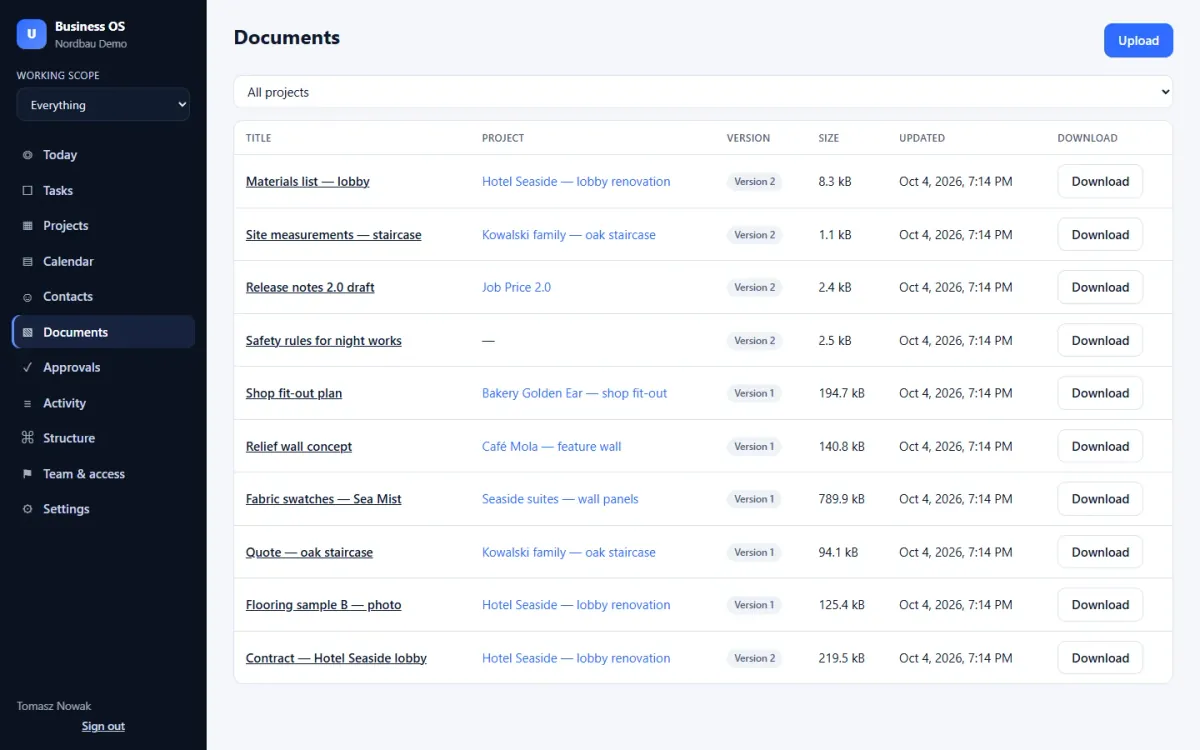The image size is (1200, 750).
Task: Open Tasks from the sidebar
Action: point(103,190)
